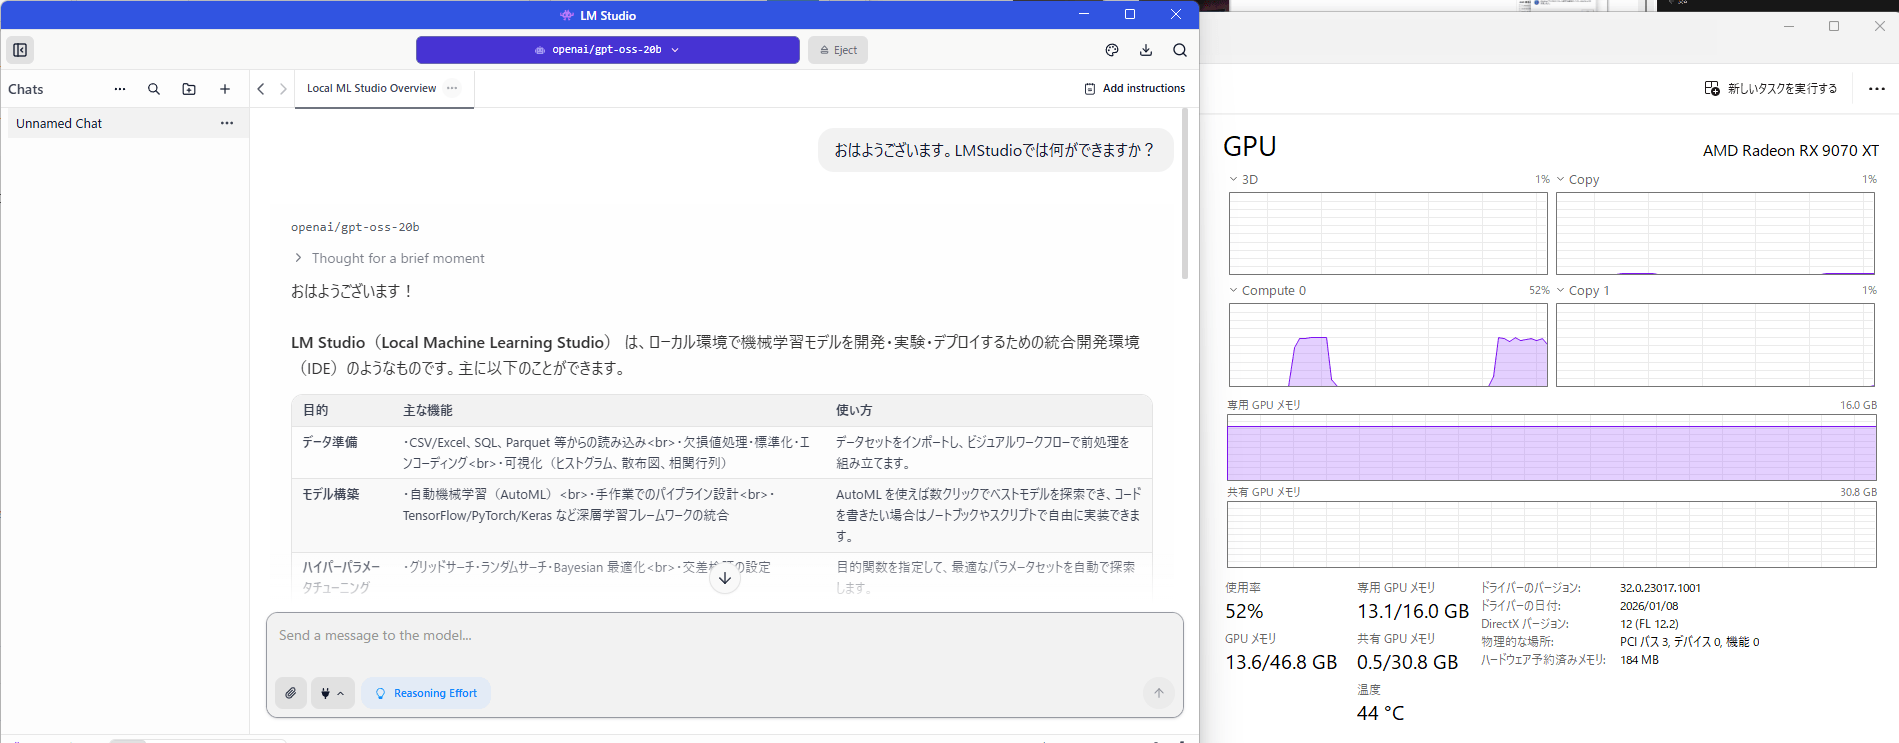Start a new chat with plus icon
This screenshot has width=1899, height=743.
pyautogui.click(x=225, y=89)
